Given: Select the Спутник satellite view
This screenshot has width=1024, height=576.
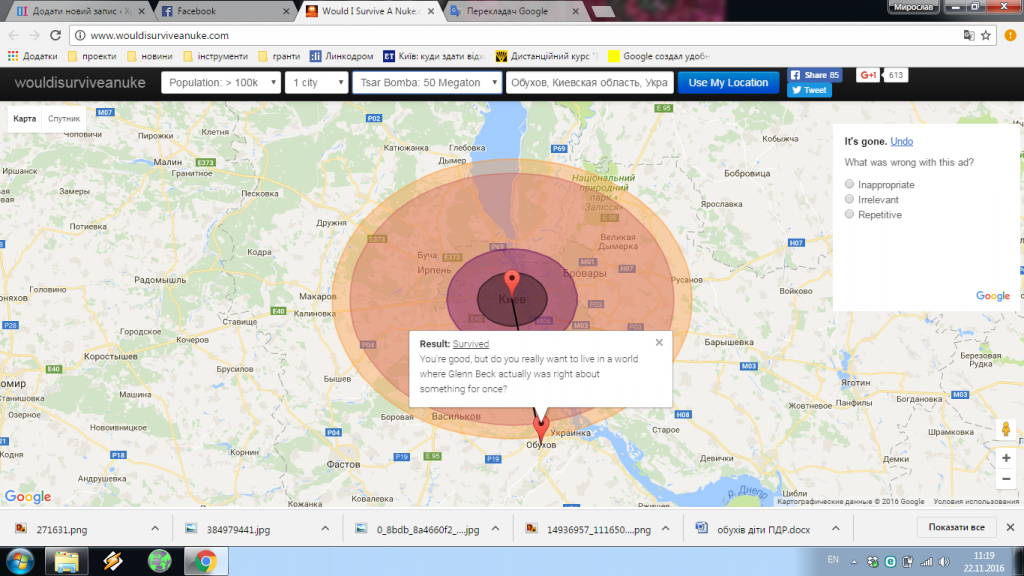Looking at the screenshot, I should [x=64, y=119].
